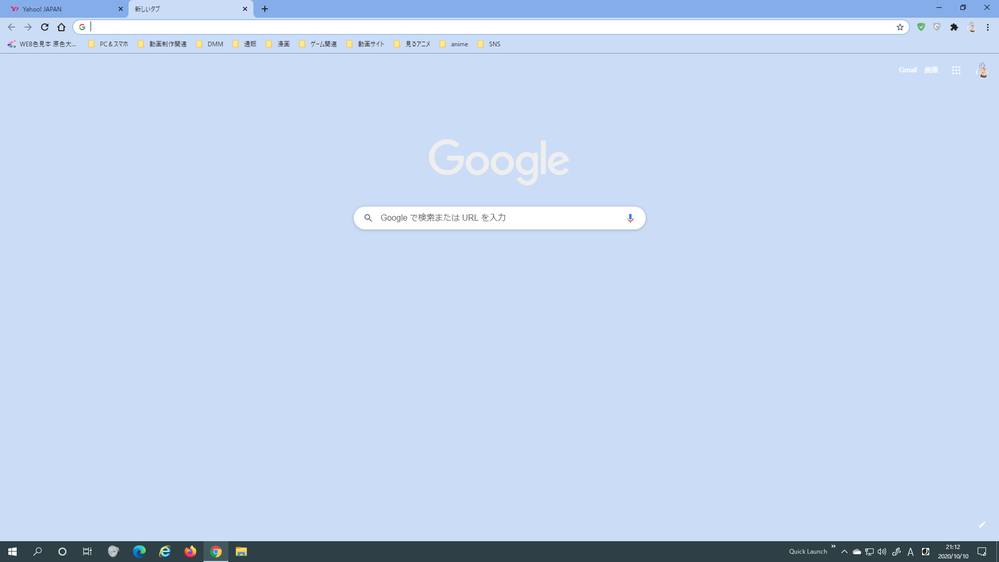Viewport: 999px width, 562px height.
Task: Open the 通販 bookmark folder
Action: click(244, 44)
